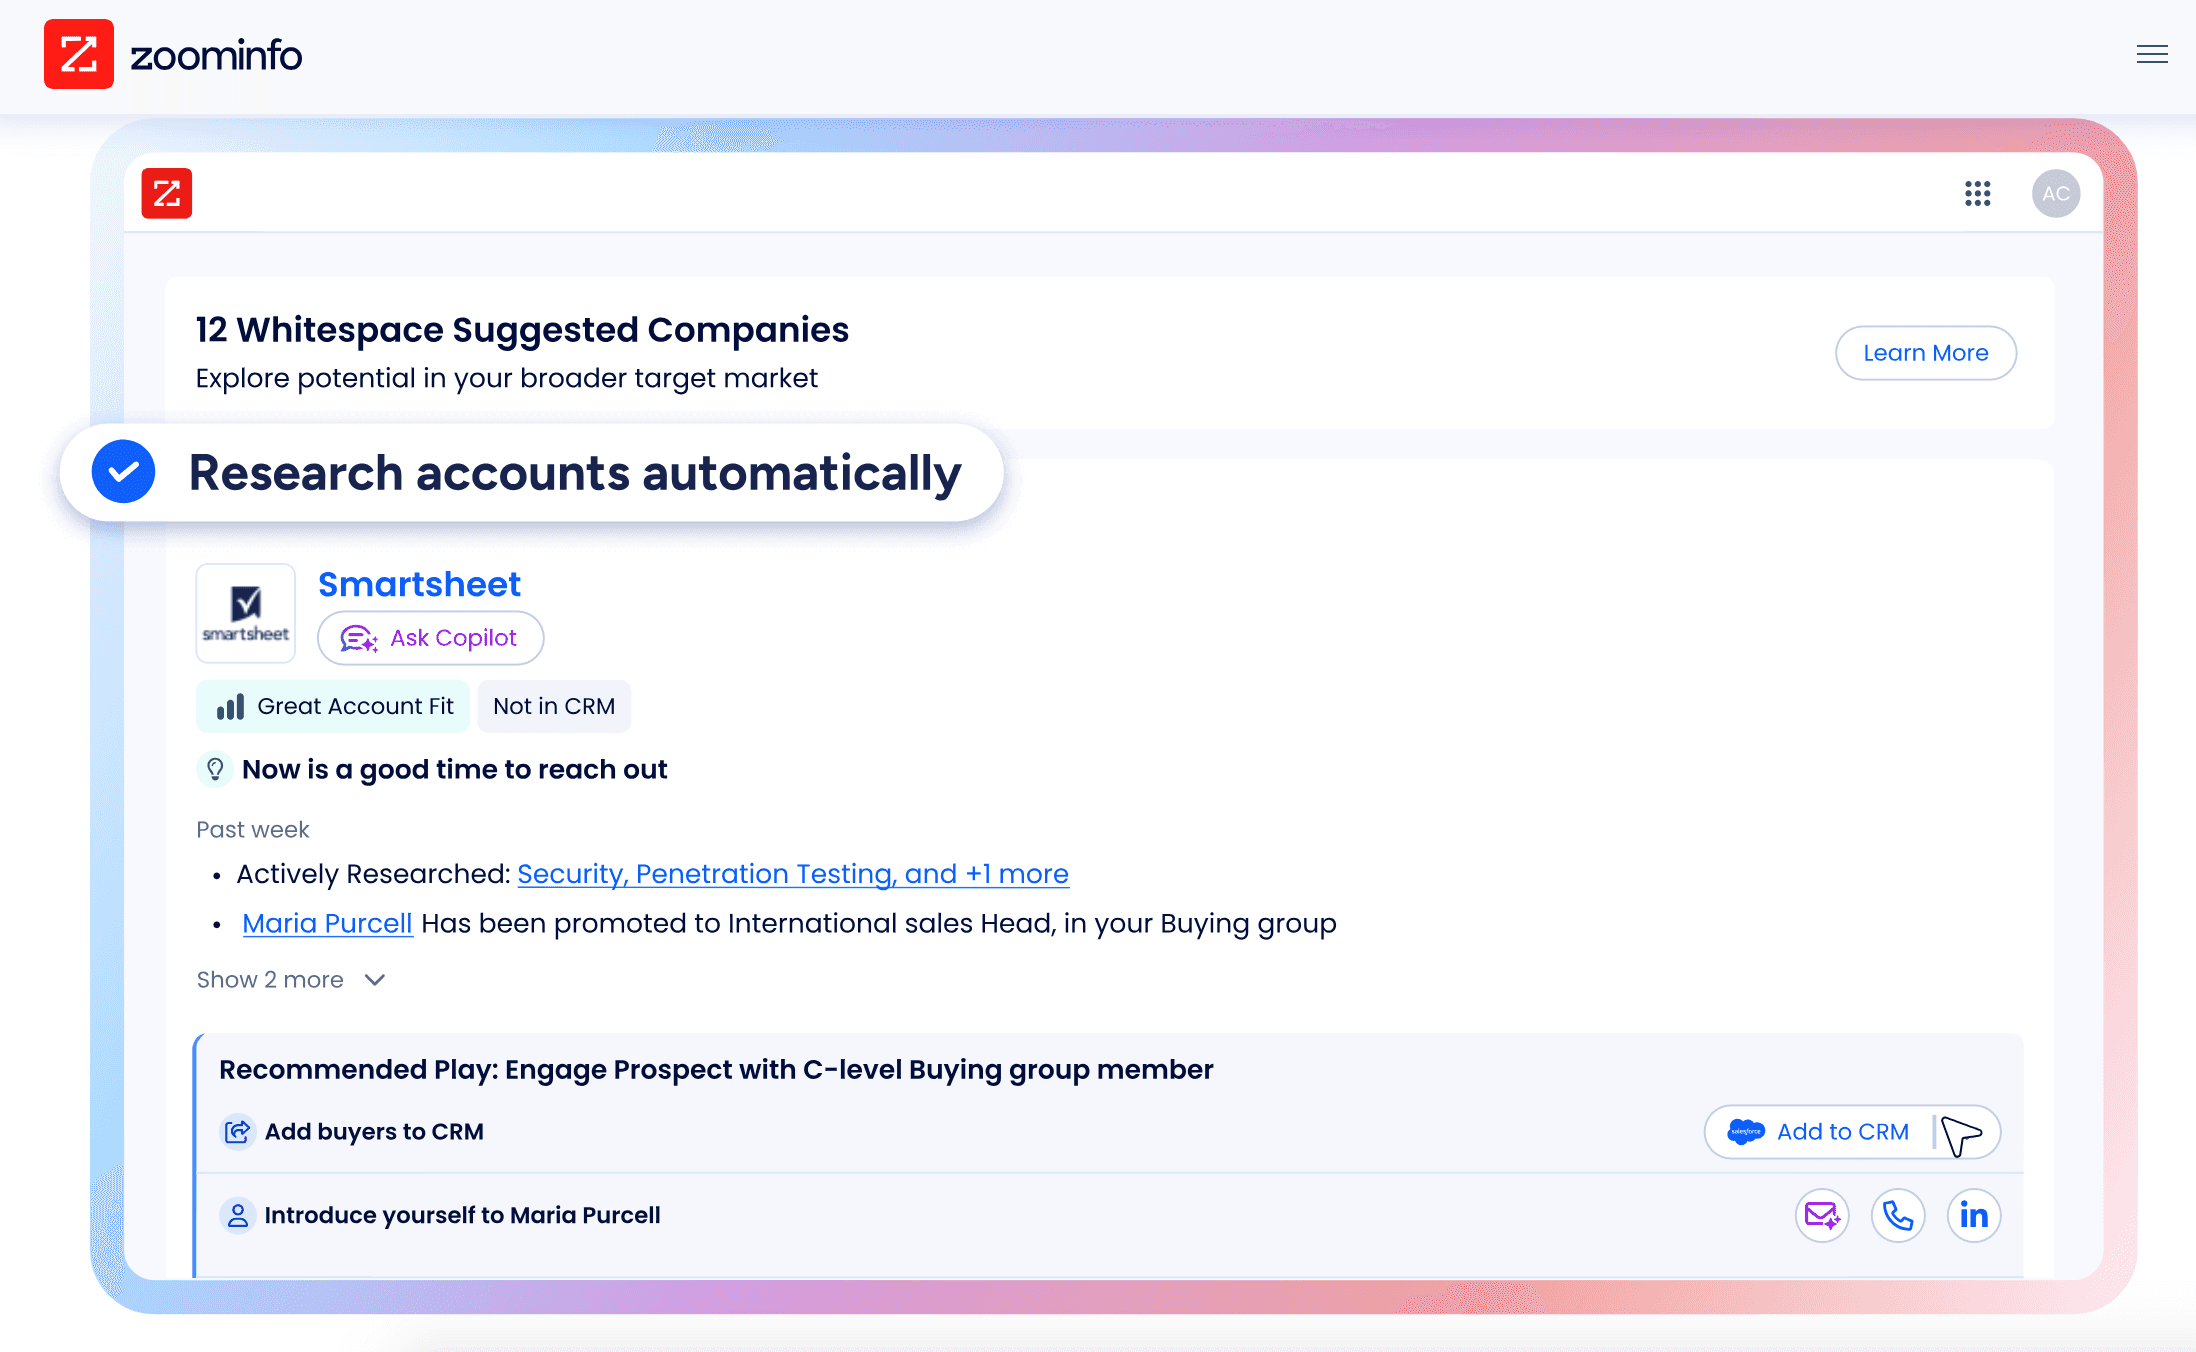Select the phone icon next to Maria Purcell
The height and width of the screenshot is (1352, 2196).
pos(1898,1214)
